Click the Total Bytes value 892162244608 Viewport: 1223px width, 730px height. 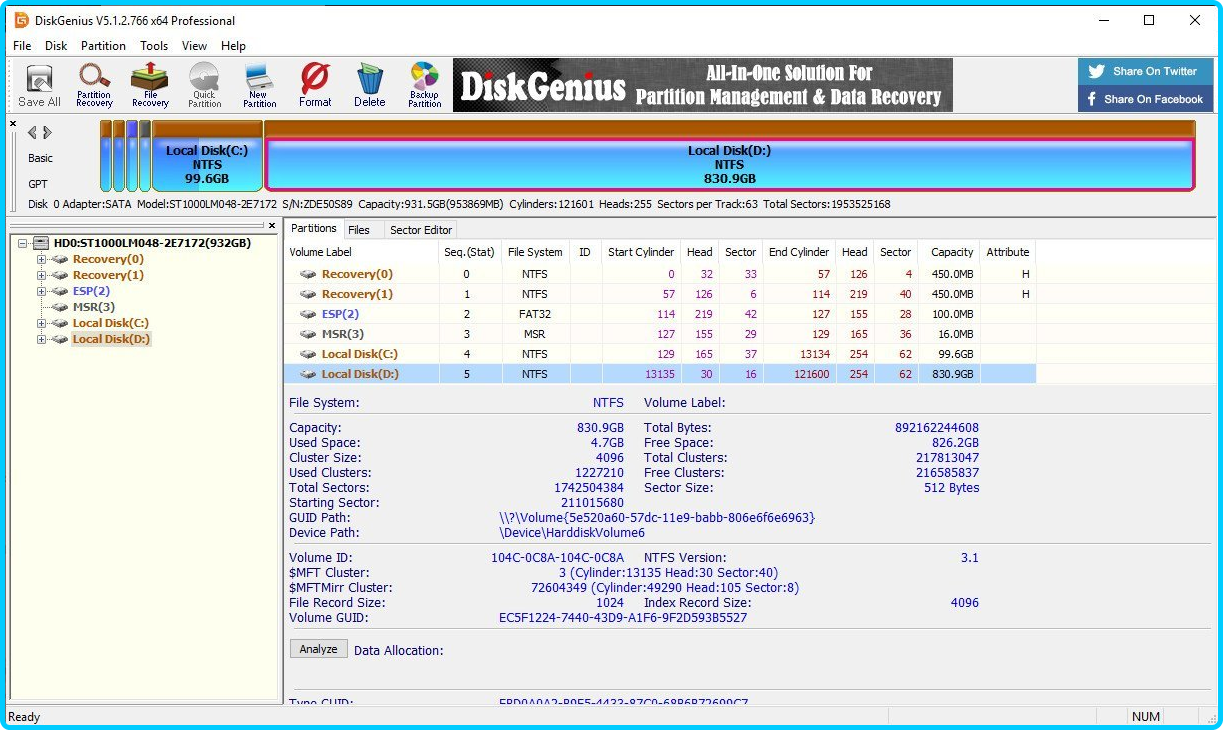[x=937, y=428]
